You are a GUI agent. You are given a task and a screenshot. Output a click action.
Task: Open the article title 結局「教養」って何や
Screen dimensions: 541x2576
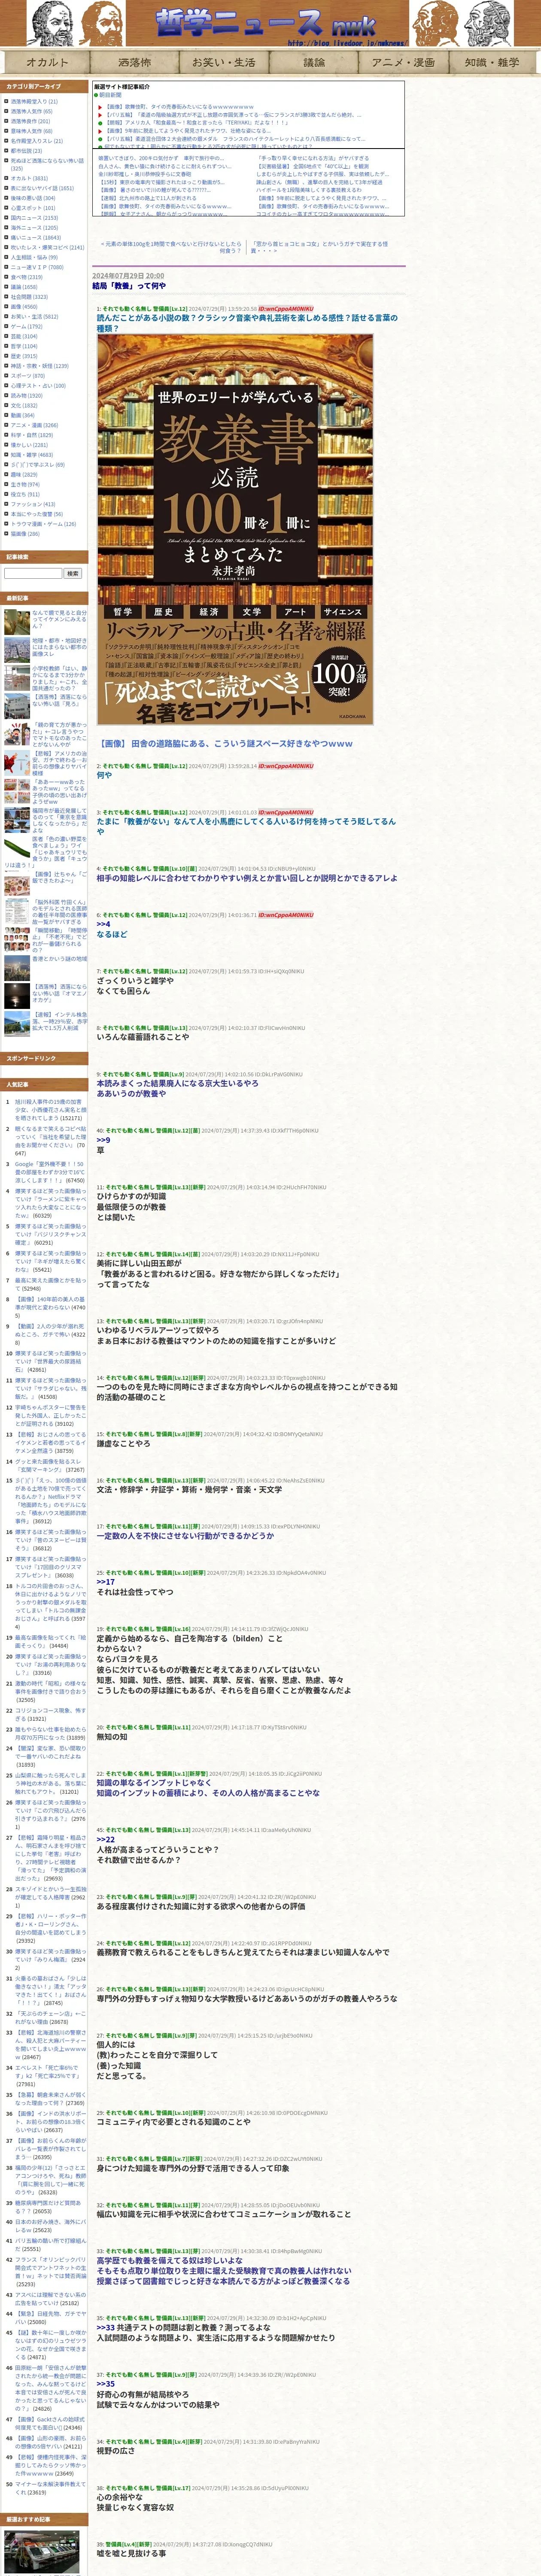[129, 286]
